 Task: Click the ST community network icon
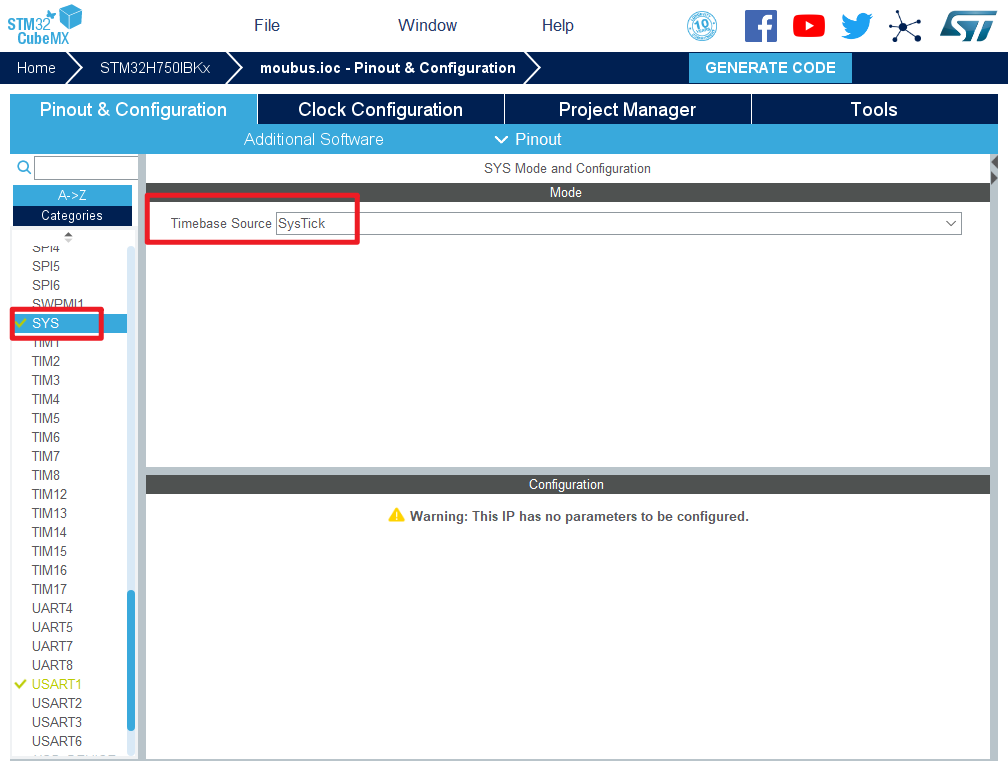click(905, 26)
